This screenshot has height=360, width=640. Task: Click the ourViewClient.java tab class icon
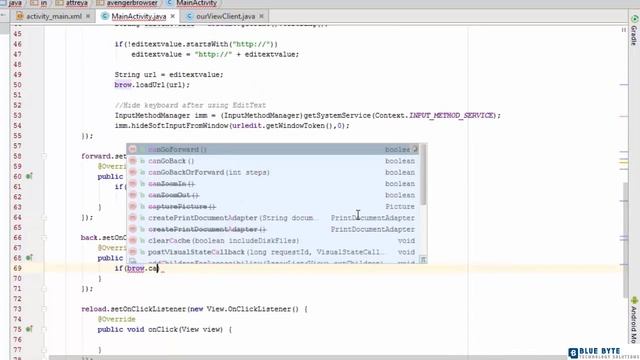(189, 16)
